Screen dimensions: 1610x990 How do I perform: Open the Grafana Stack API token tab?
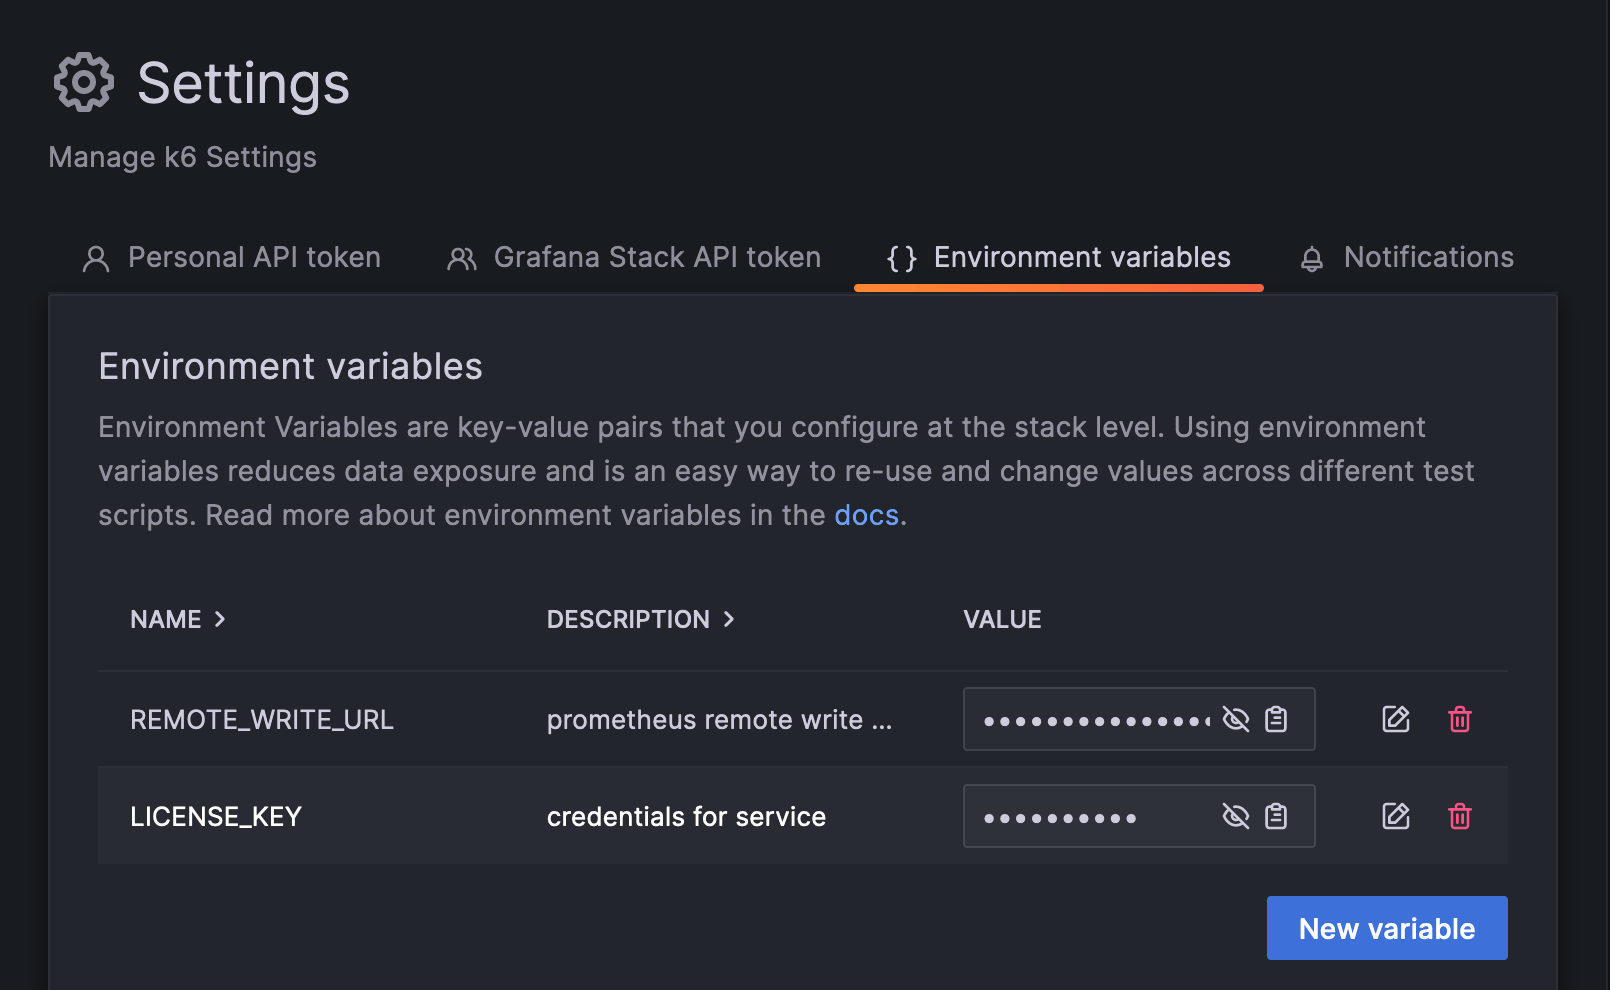(x=655, y=257)
